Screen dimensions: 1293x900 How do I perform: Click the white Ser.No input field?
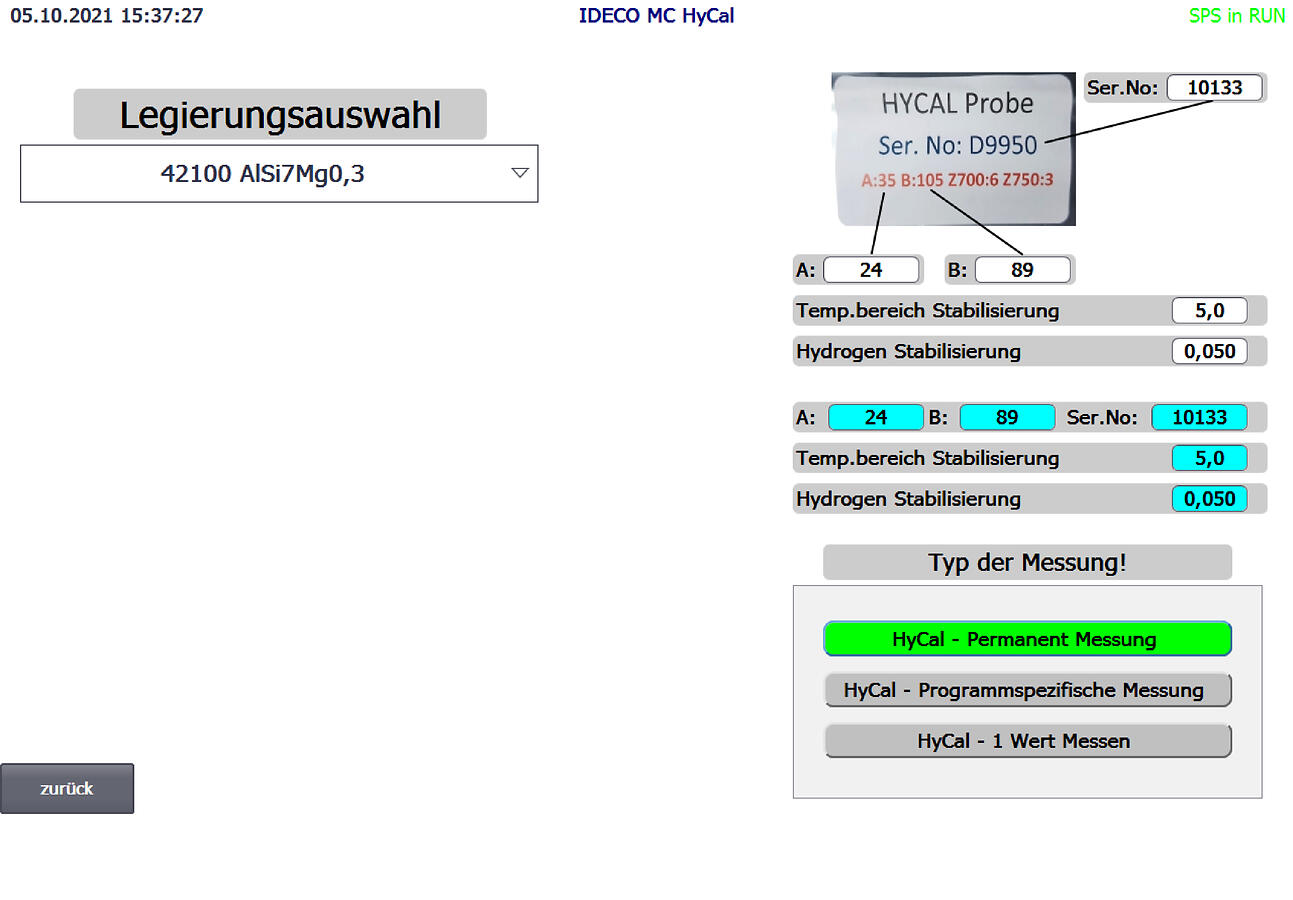[x=1214, y=88]
